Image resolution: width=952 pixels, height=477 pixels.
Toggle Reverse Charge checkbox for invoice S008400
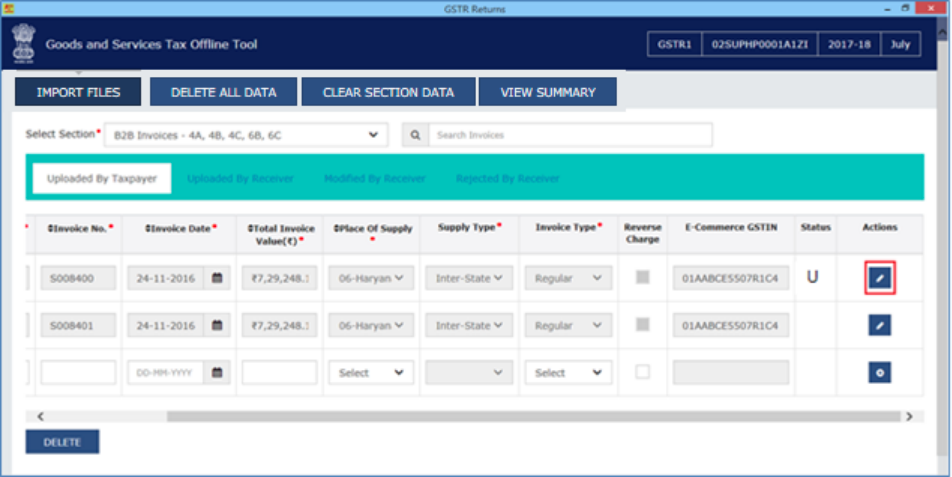[x=642, y=277]
